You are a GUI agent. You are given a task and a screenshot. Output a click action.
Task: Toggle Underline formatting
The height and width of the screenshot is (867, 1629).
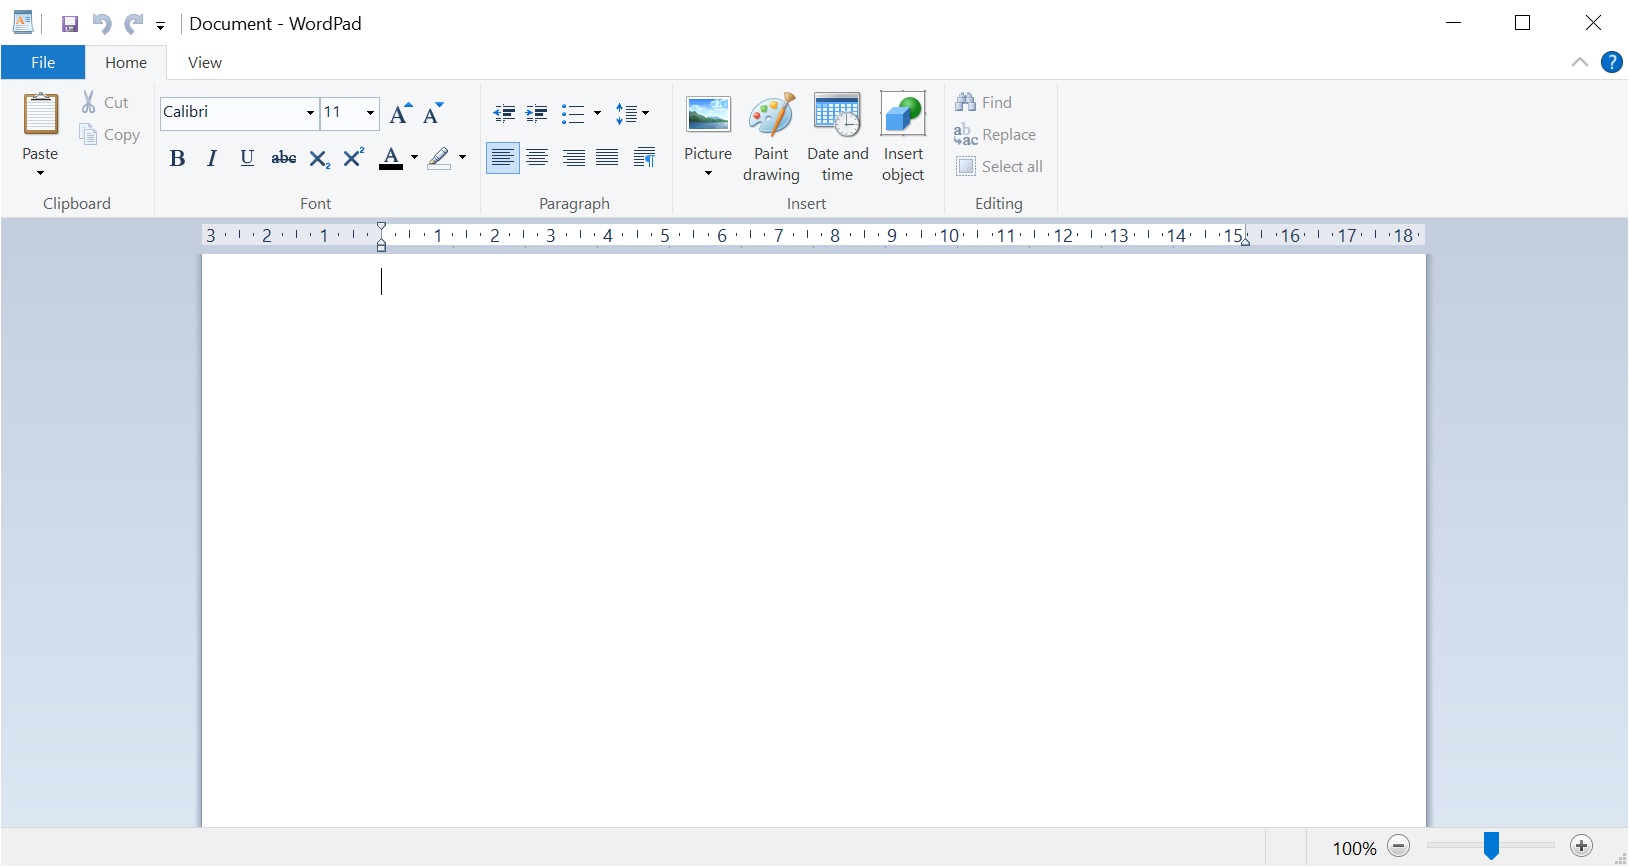(x=247, y=158)
